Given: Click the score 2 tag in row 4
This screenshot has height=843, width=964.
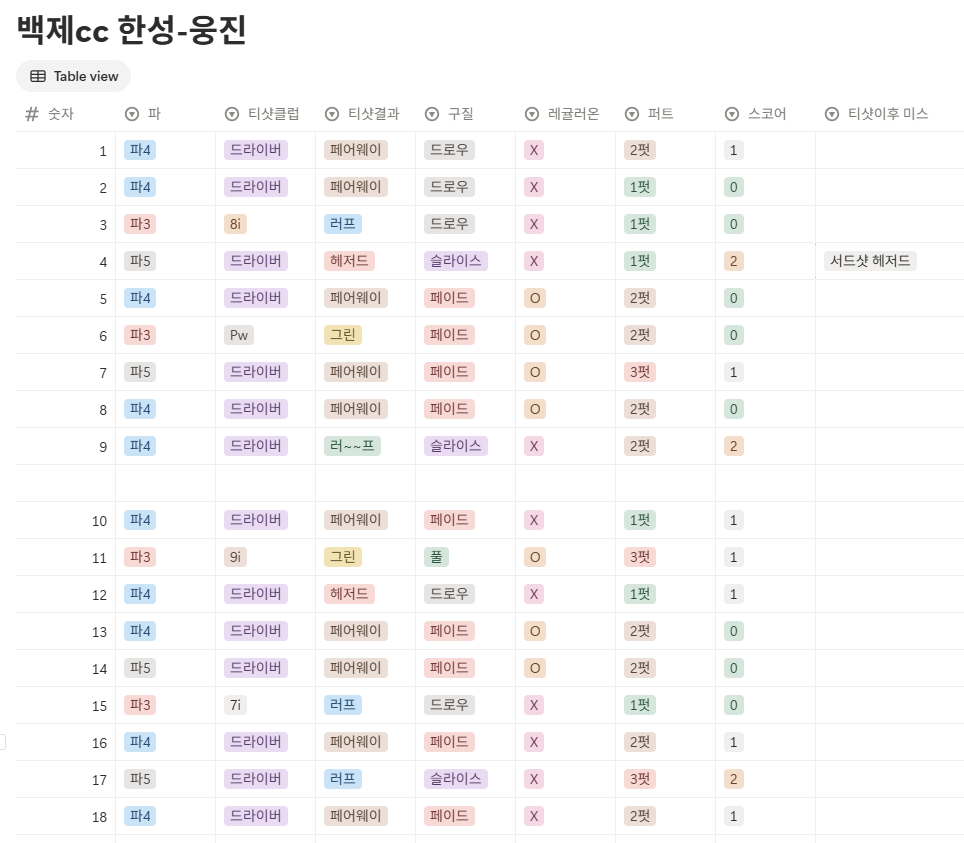Looking at the screenshot, I should (733, 261).
